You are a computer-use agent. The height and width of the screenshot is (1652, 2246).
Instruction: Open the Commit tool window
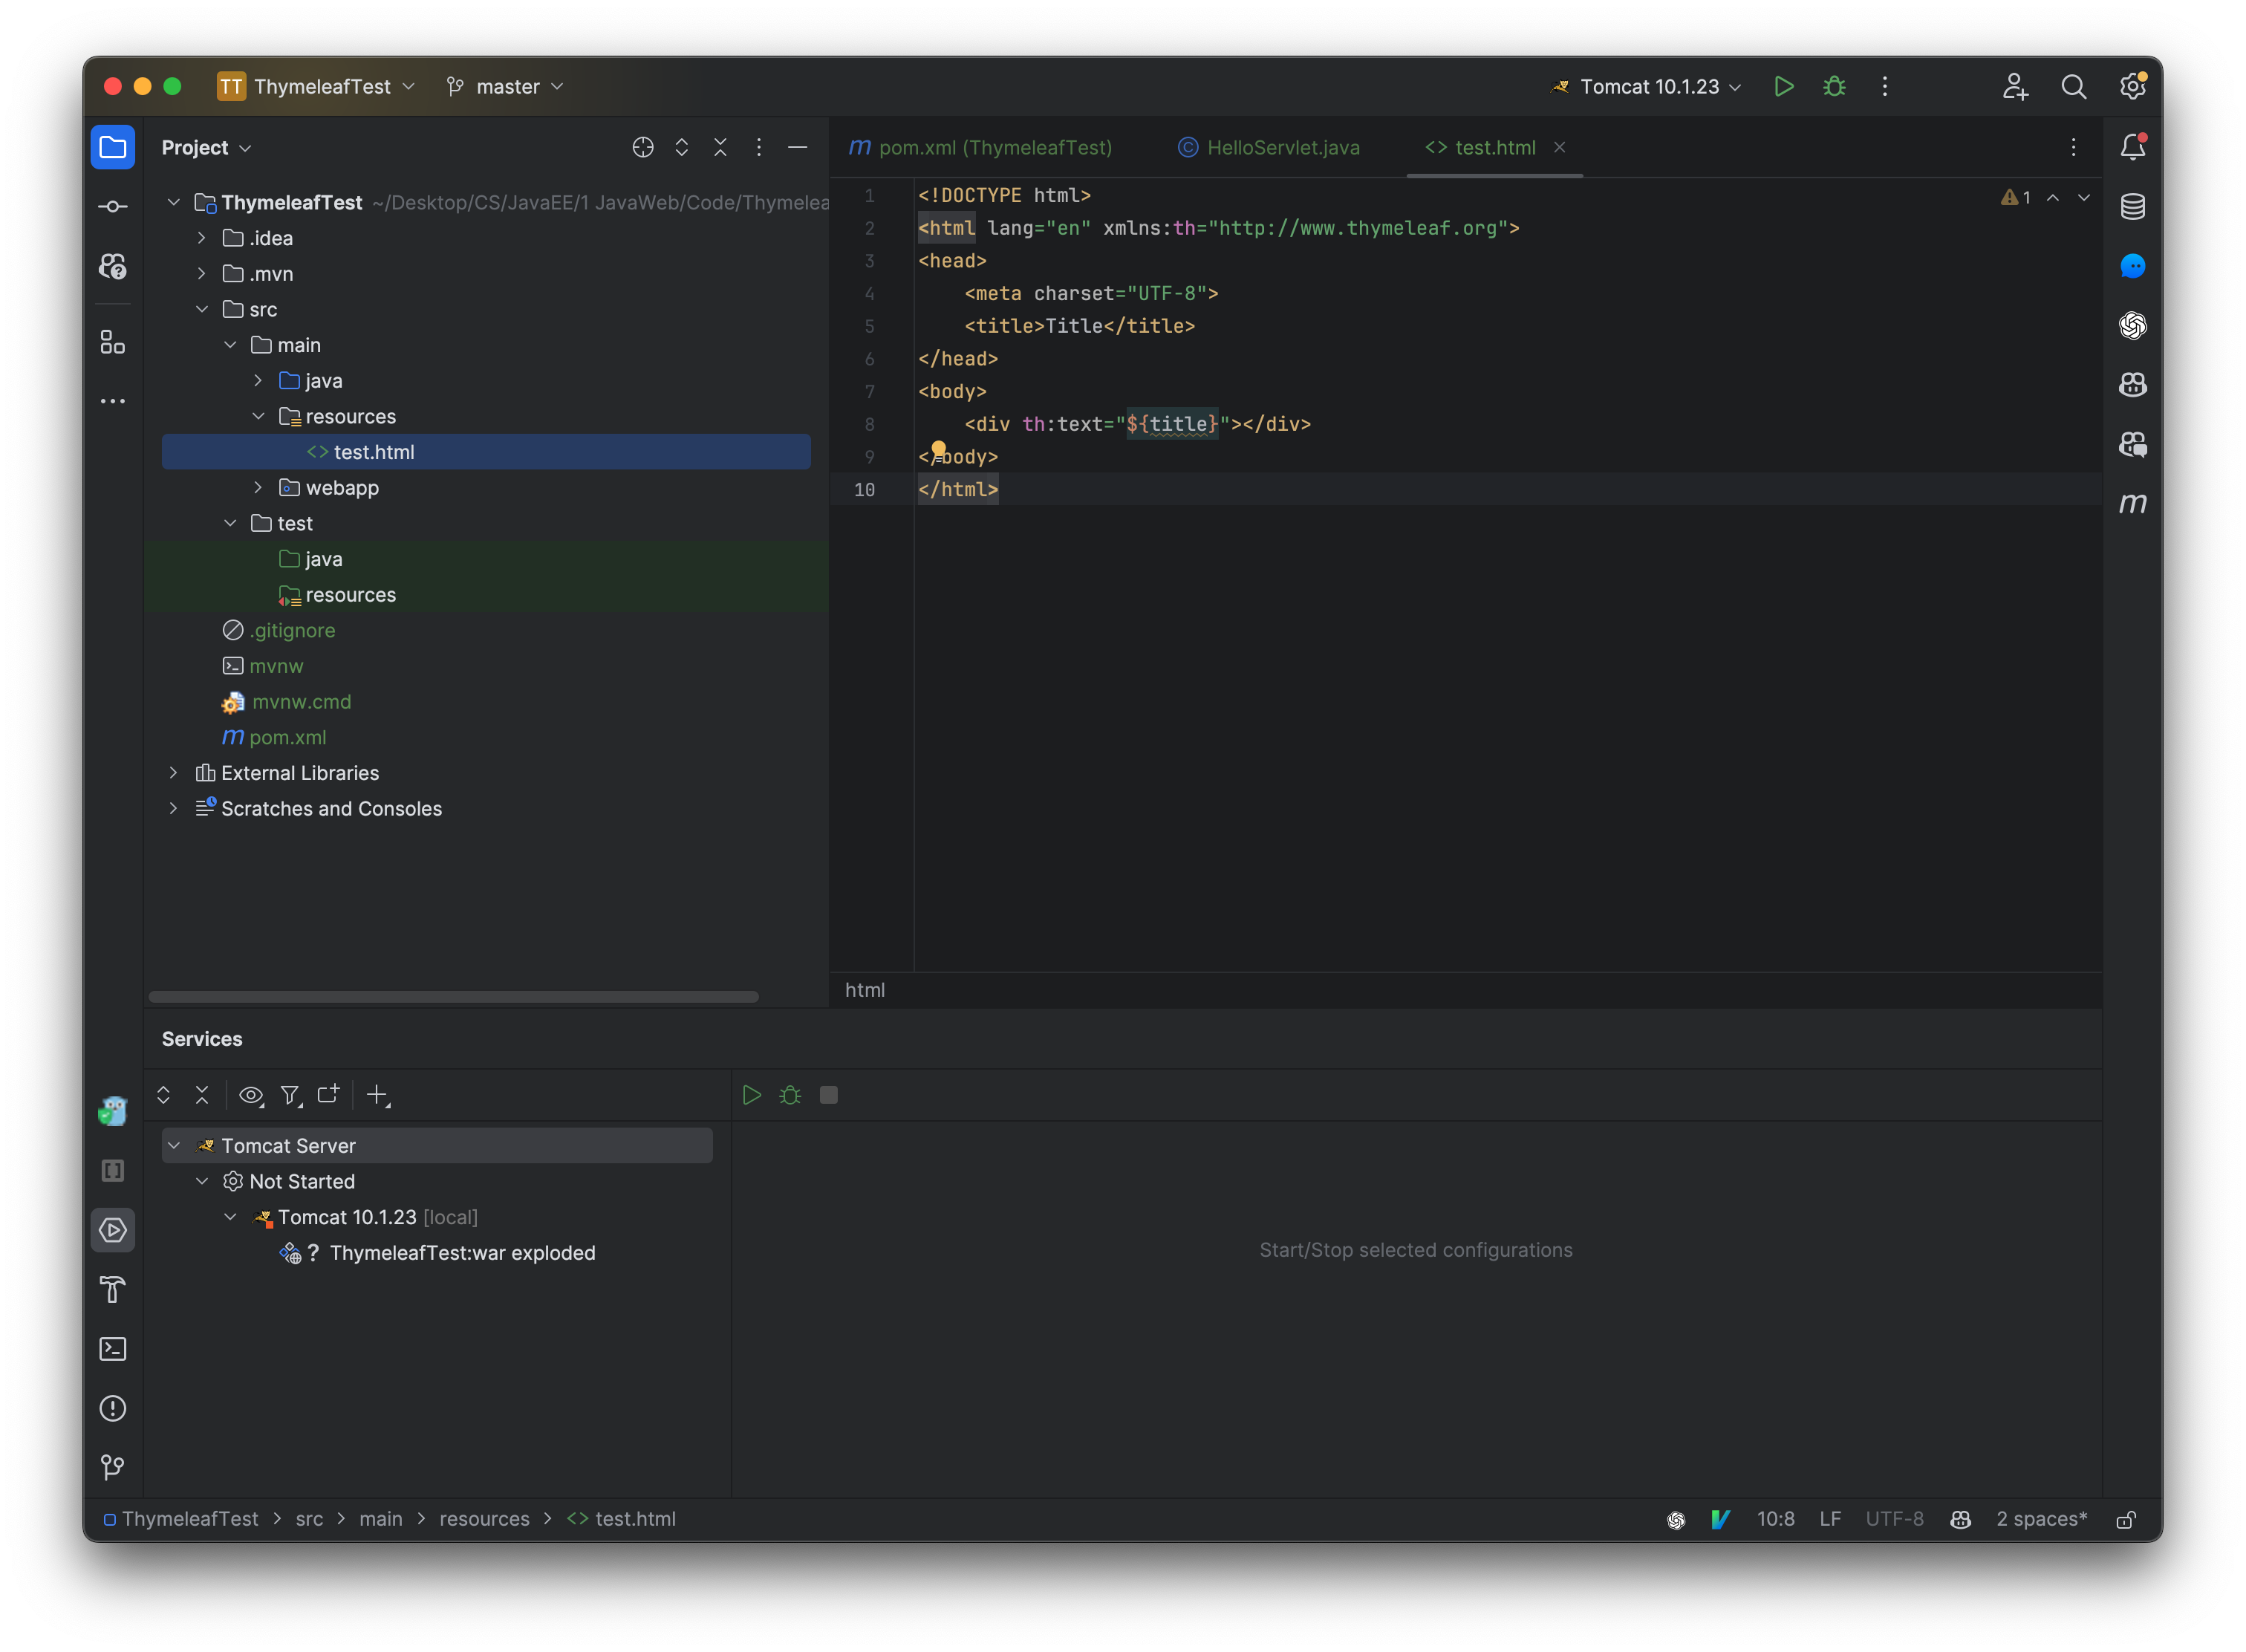pos(112,206)
